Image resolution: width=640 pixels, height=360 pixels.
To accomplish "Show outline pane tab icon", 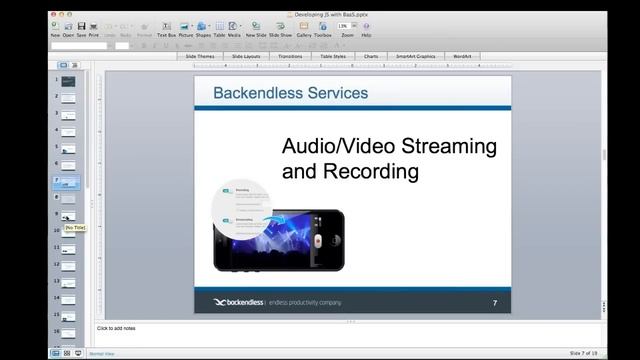I will coord(74,65).
